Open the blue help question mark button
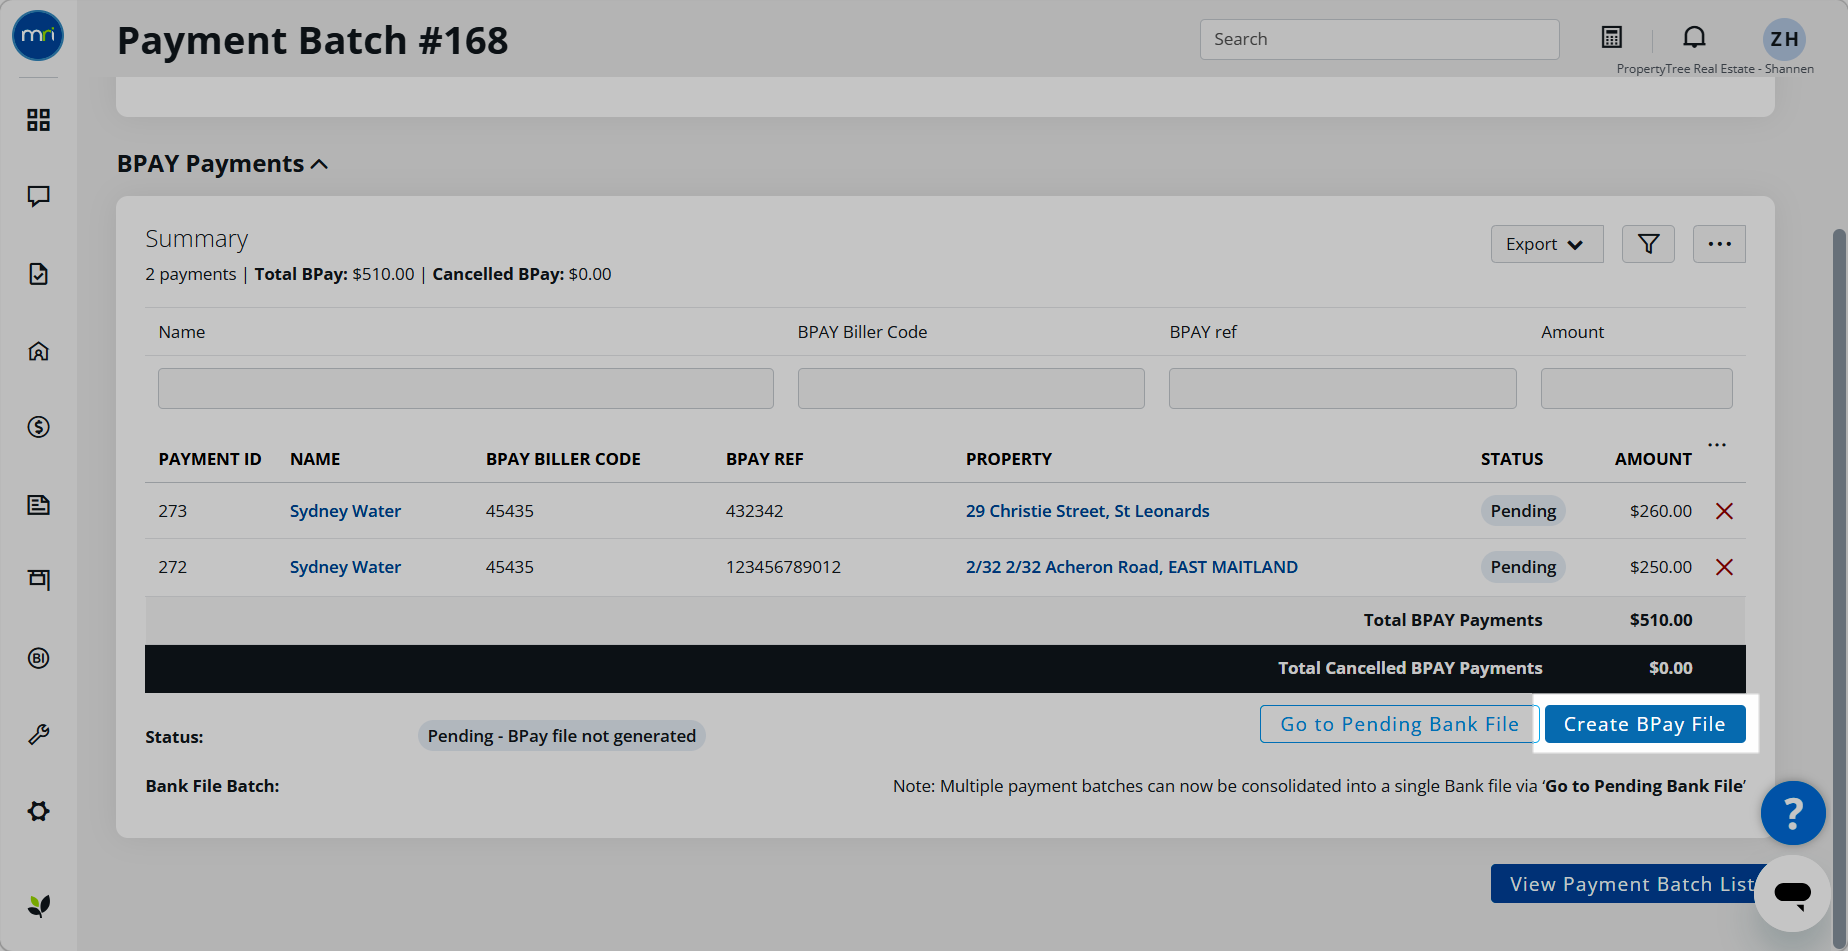The image size is (1848, 951). pos(1793,813)
